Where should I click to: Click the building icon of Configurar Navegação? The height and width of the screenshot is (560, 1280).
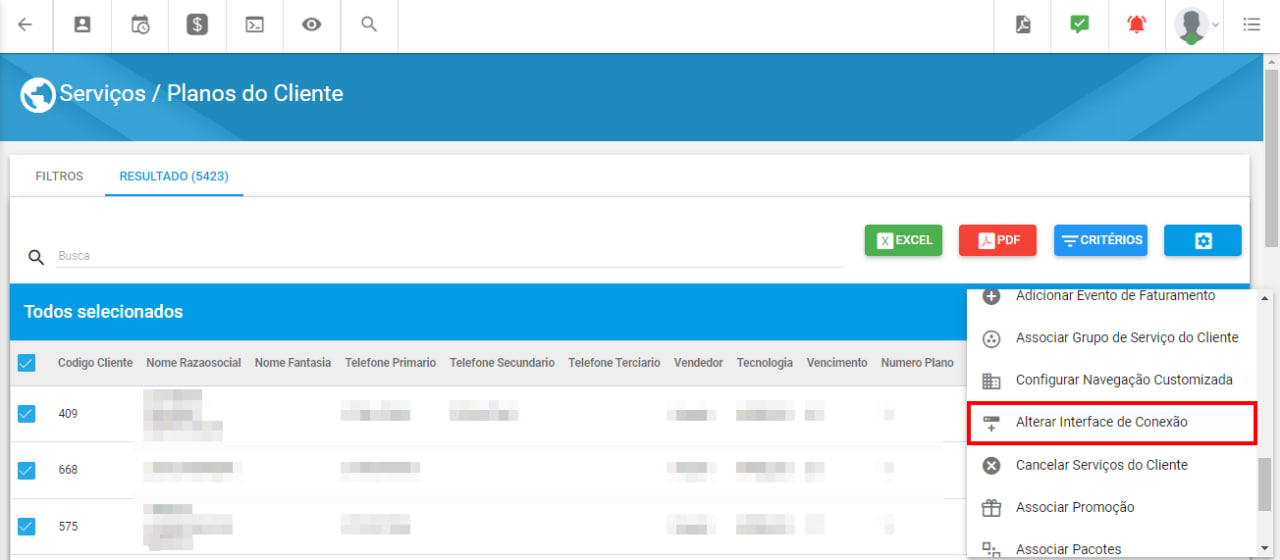click(x=991, y=381)
